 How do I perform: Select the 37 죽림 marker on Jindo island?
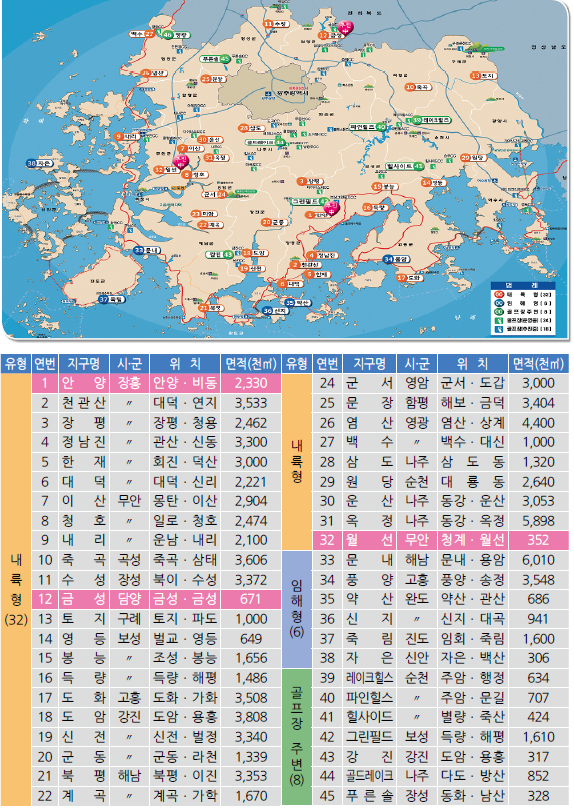tap(112, 299)
